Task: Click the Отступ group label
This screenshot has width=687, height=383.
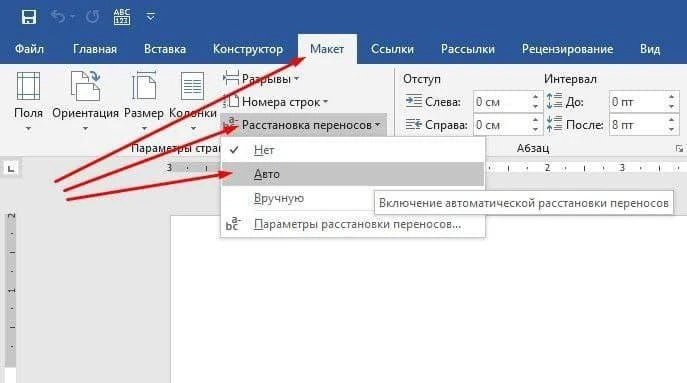Action: click(421, 79)
